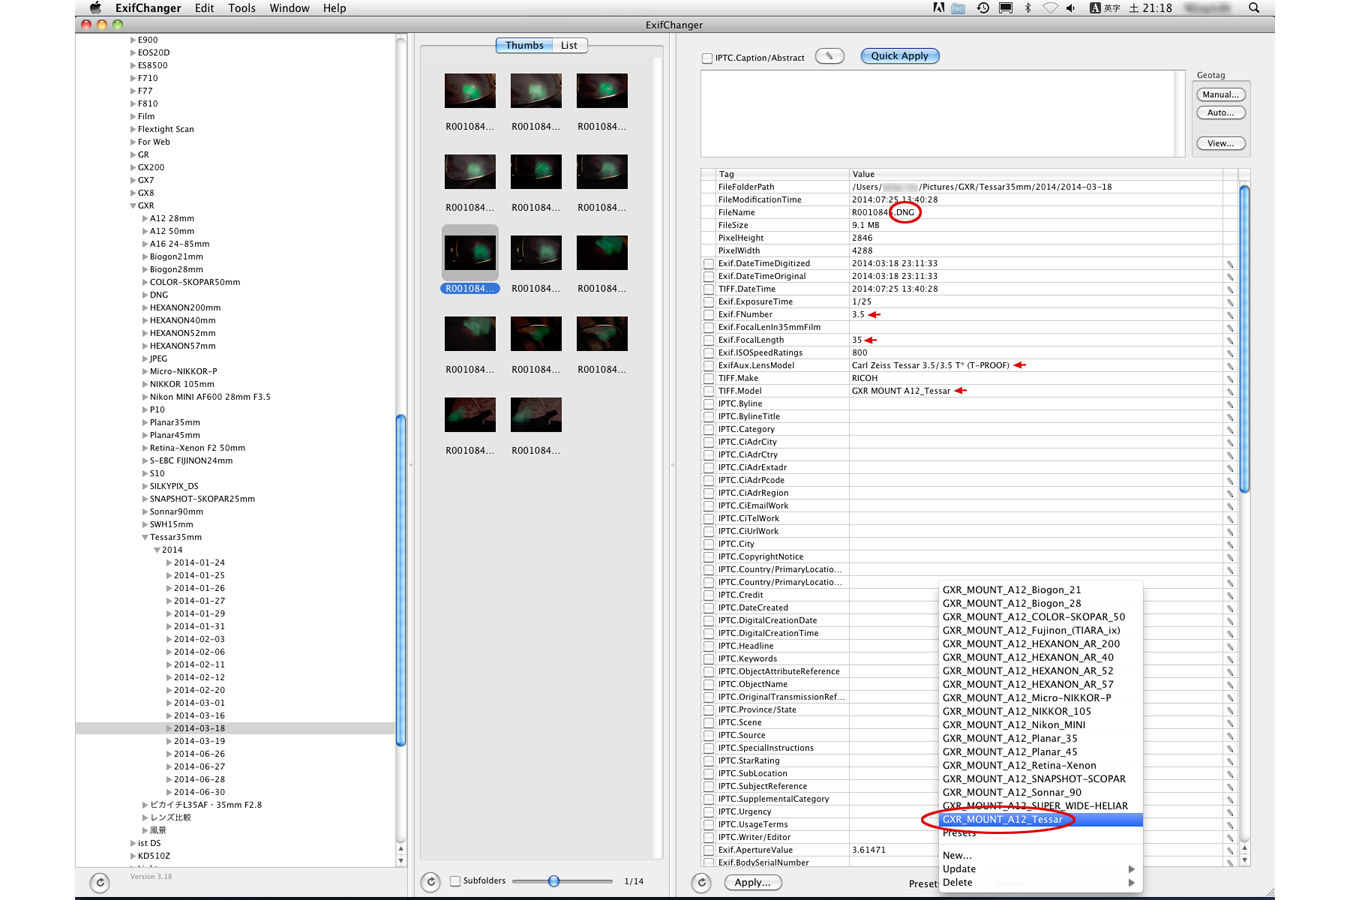Tick the IPTC.Keywords checkbox
This screenshot has height=900, width=1350.
(708, 659)
